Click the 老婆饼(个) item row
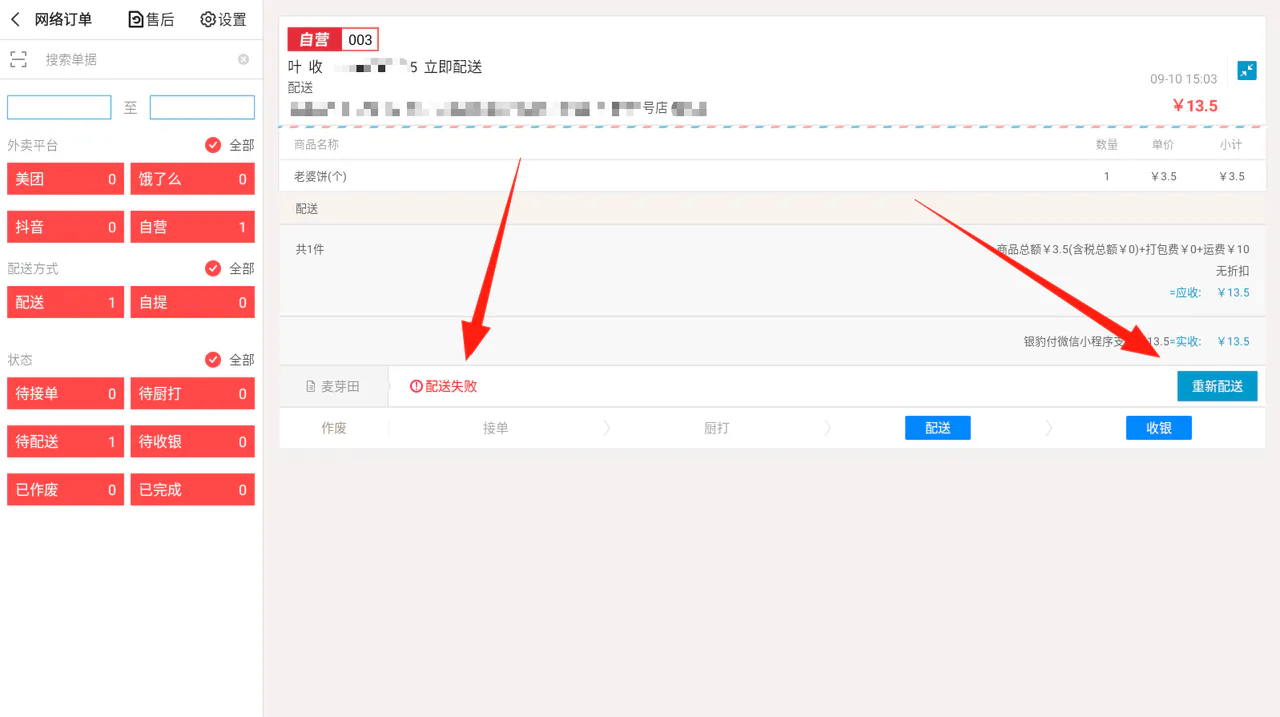Screen dimensions: 1280x717 772,176
